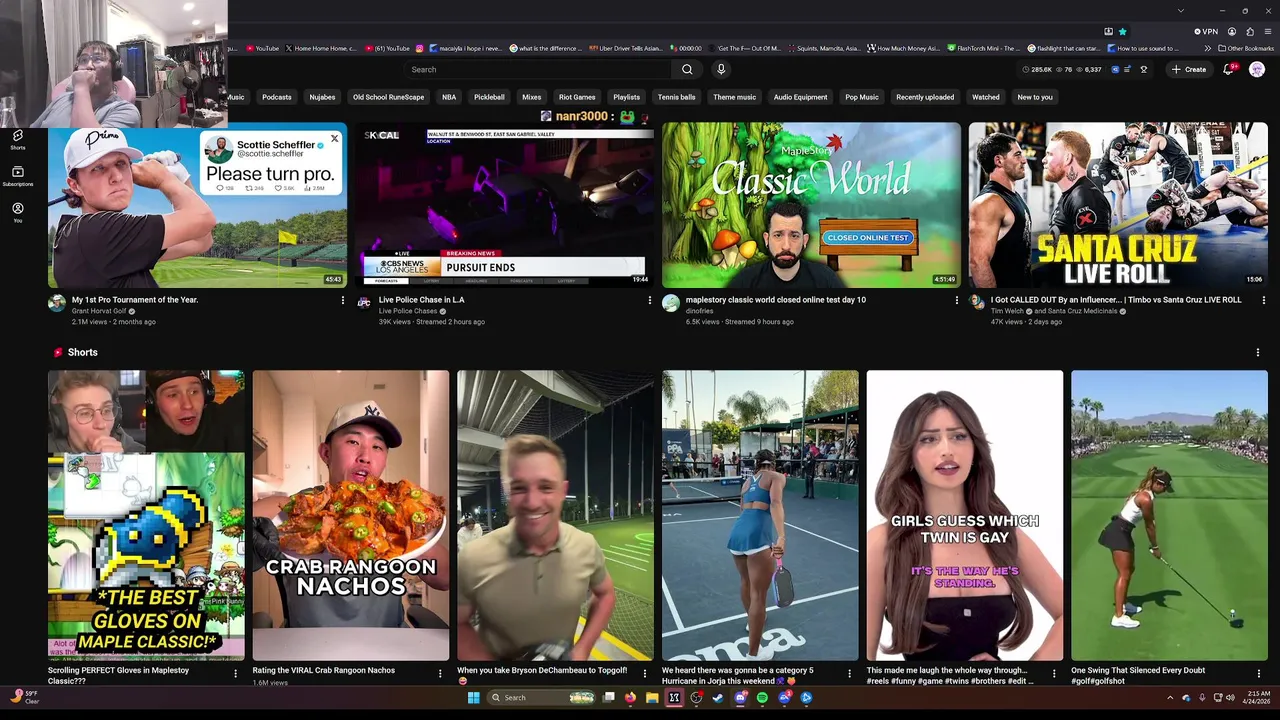Expand the bookmarks overflow chevron
The width and height of the screenshot is (1280, 720).
(x=1207, y=48)
